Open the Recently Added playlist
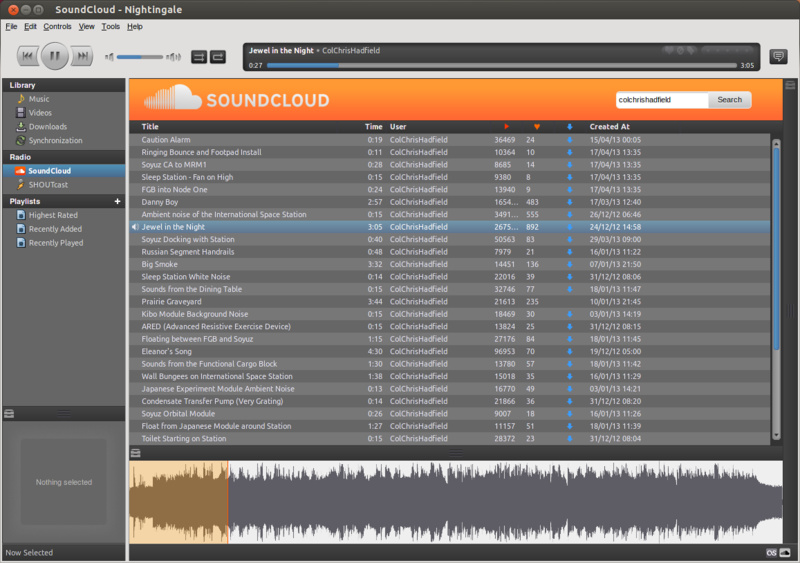 [55, 229]
